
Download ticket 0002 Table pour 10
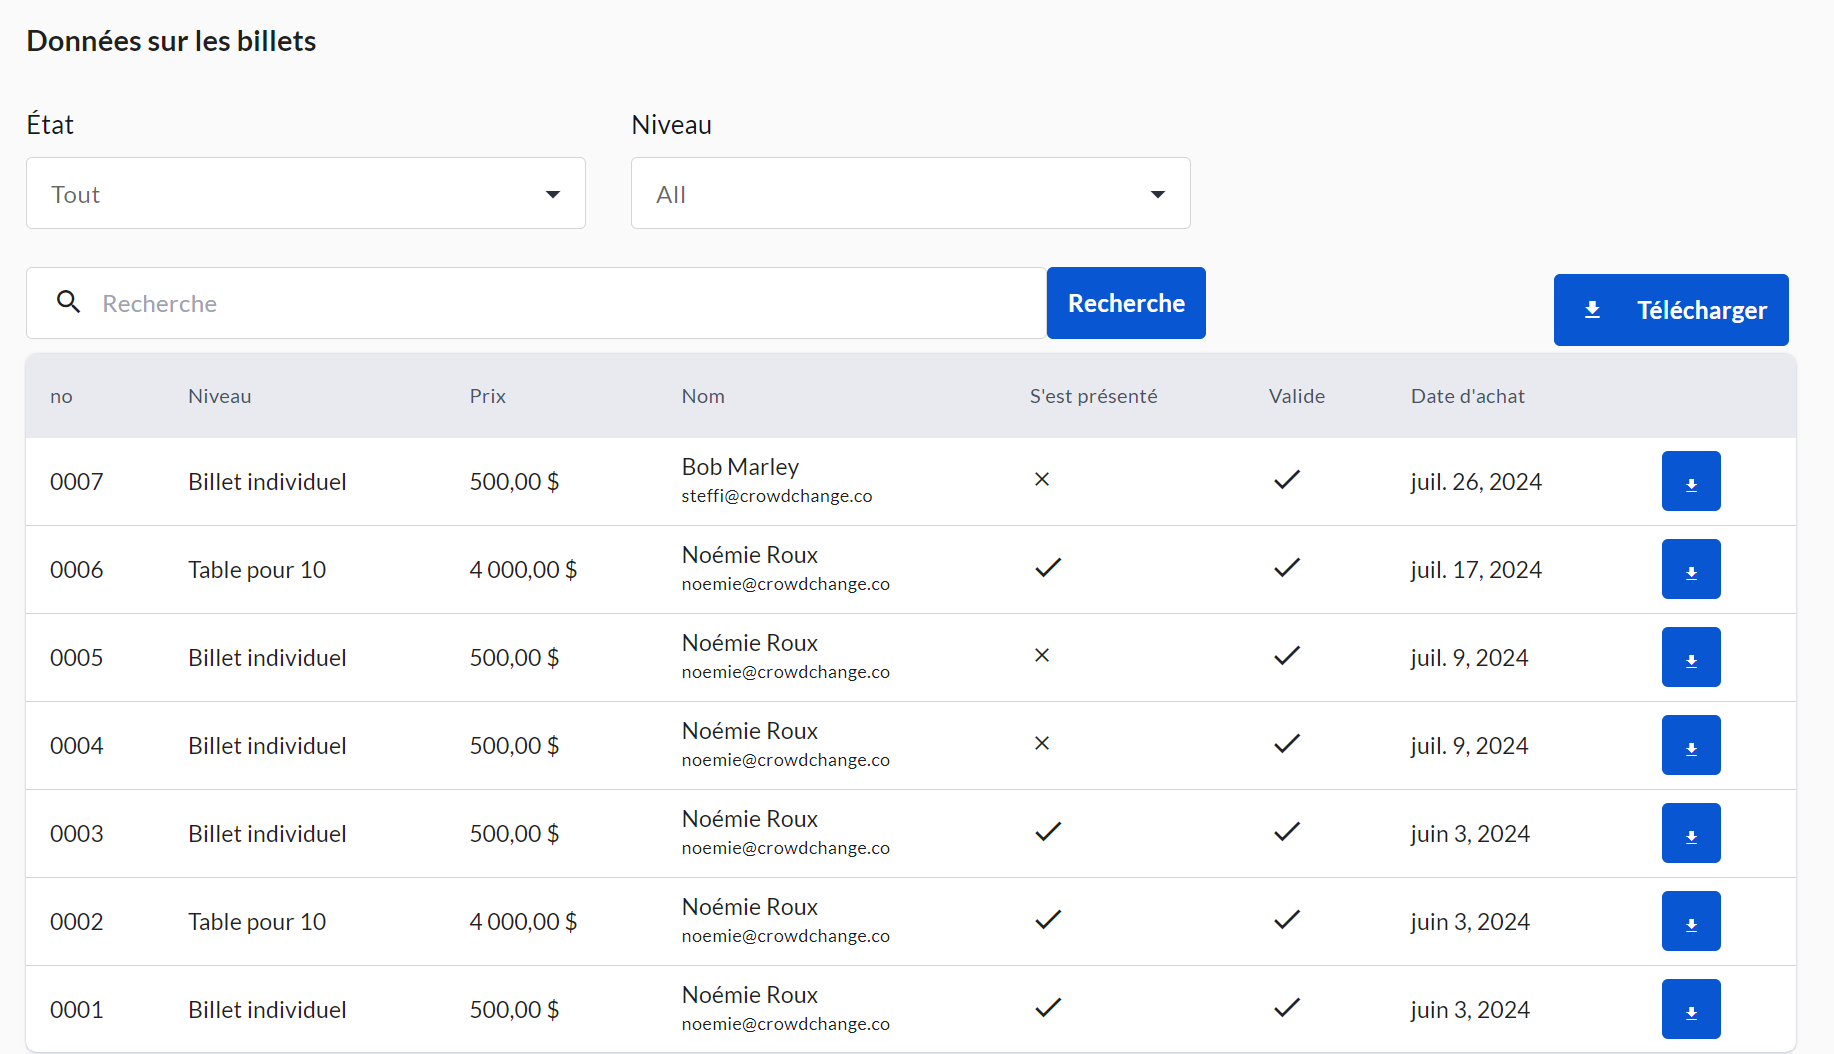1690,921
